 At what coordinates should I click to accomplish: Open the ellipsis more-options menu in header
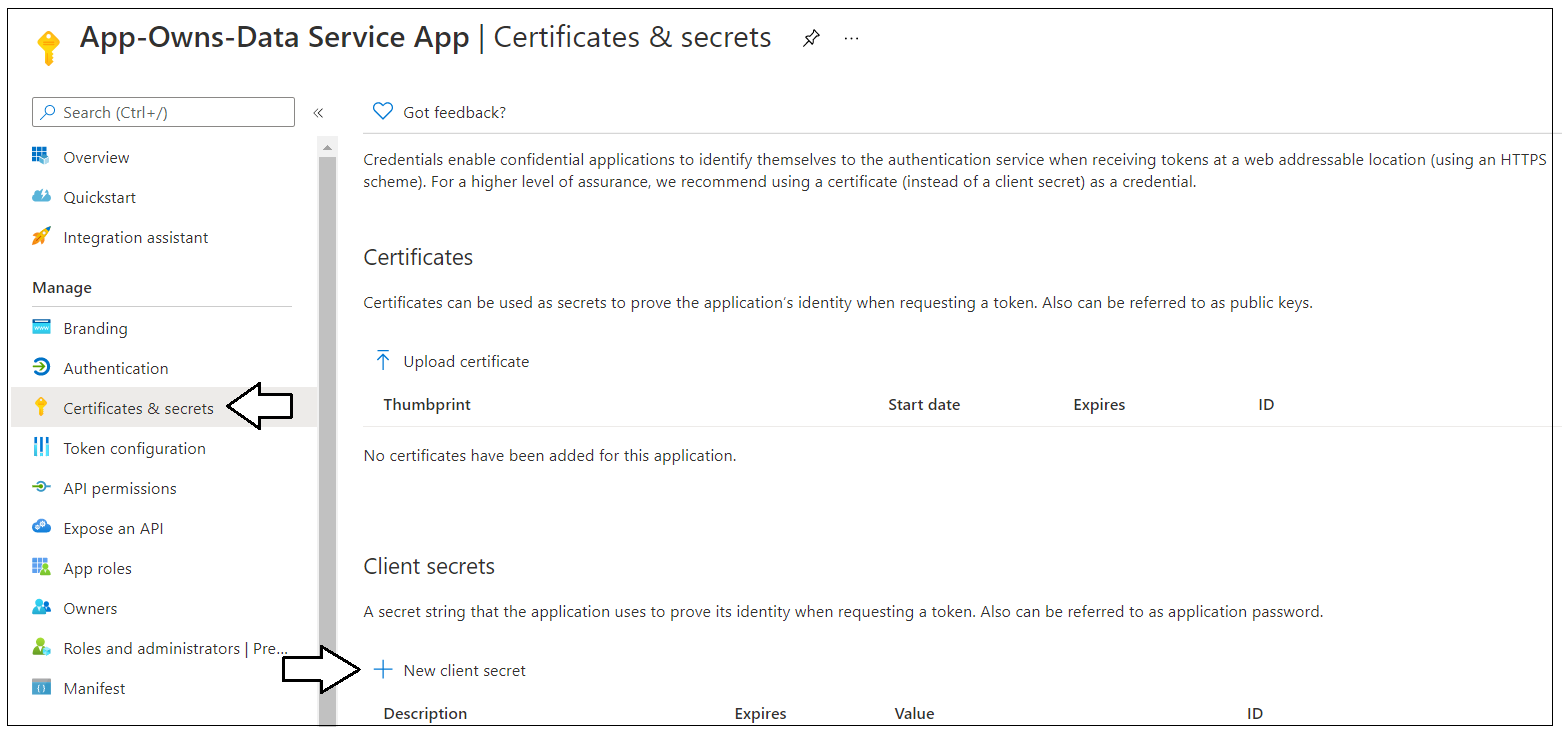coord(852,38)
